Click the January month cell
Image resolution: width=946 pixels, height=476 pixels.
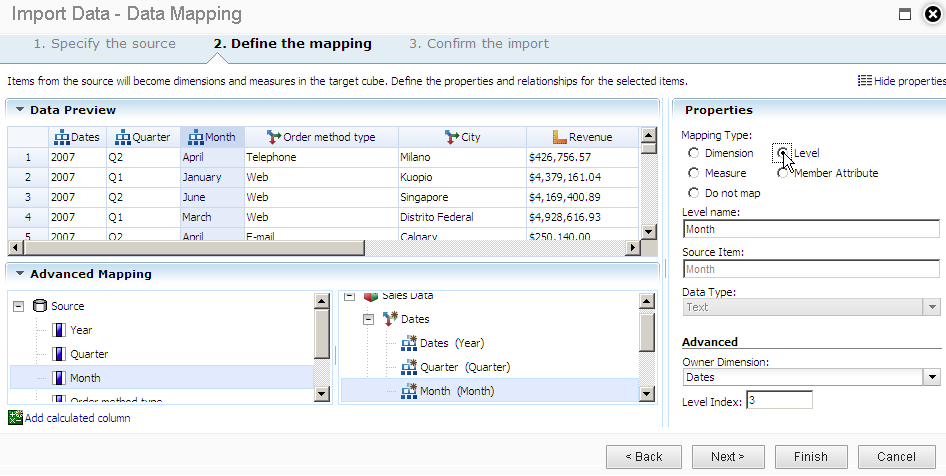pyautogui.click(x=212, y=177)
